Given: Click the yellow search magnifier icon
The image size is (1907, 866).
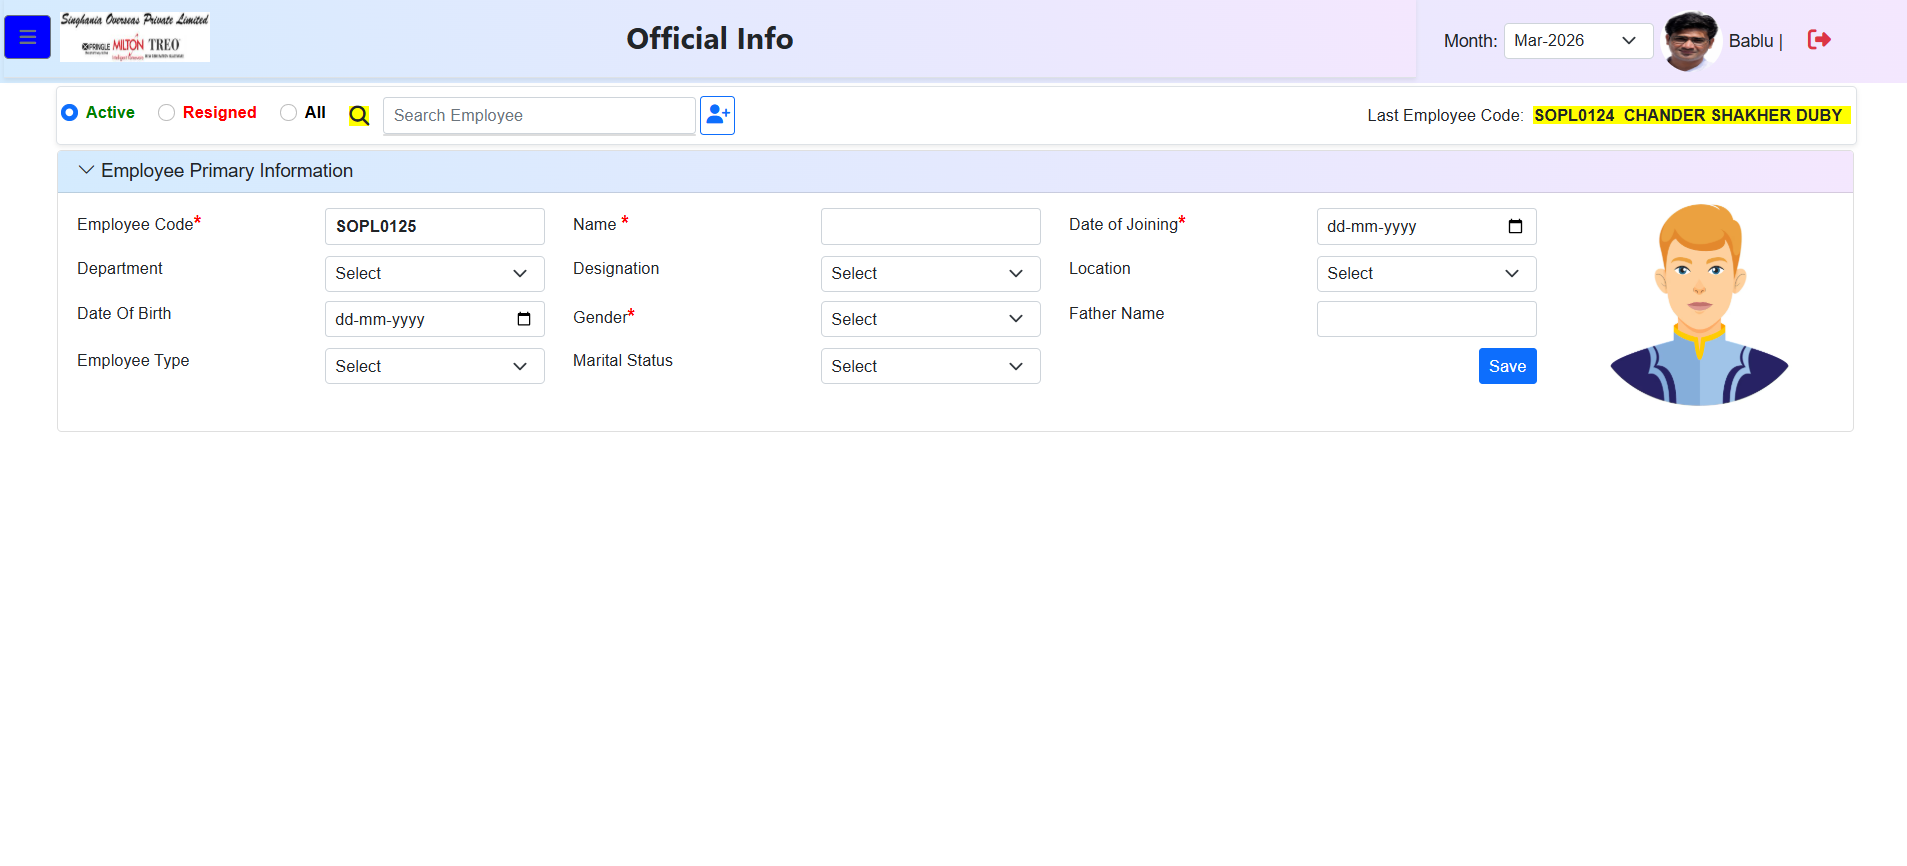Looking at the screenshot, I should [x=359, y=115].
